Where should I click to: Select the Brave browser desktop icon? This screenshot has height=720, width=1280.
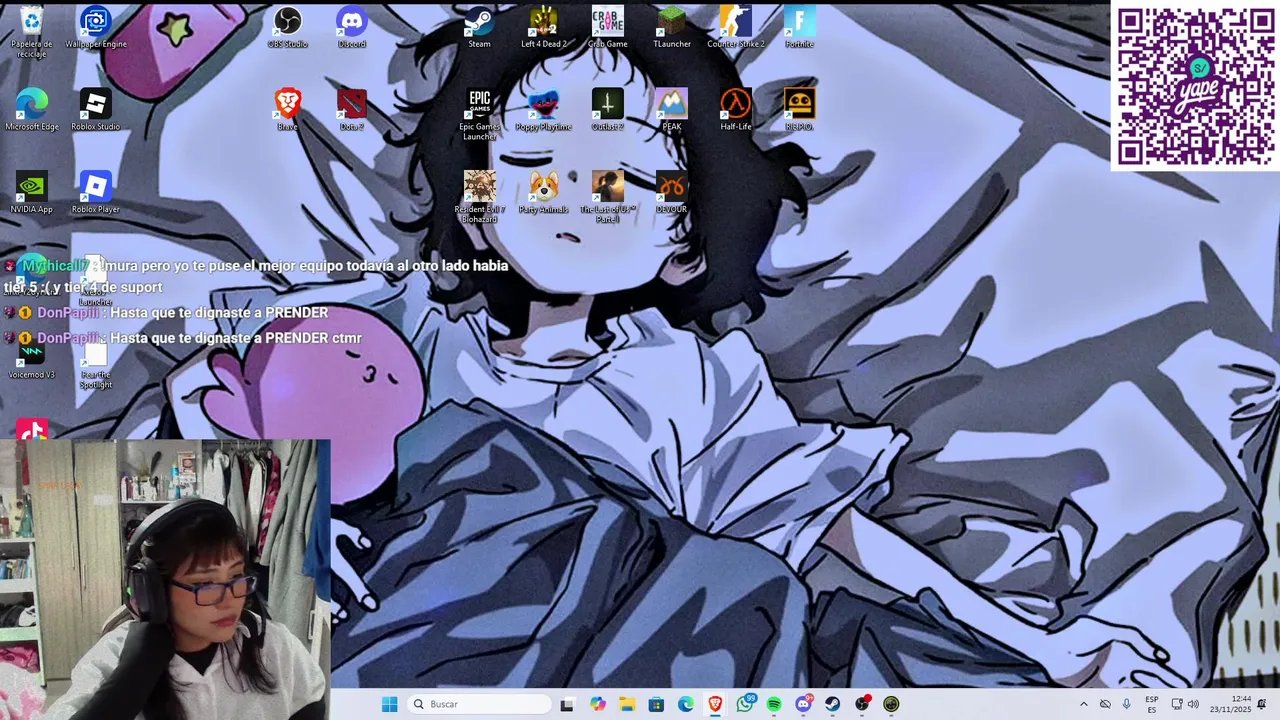[288, 110]
